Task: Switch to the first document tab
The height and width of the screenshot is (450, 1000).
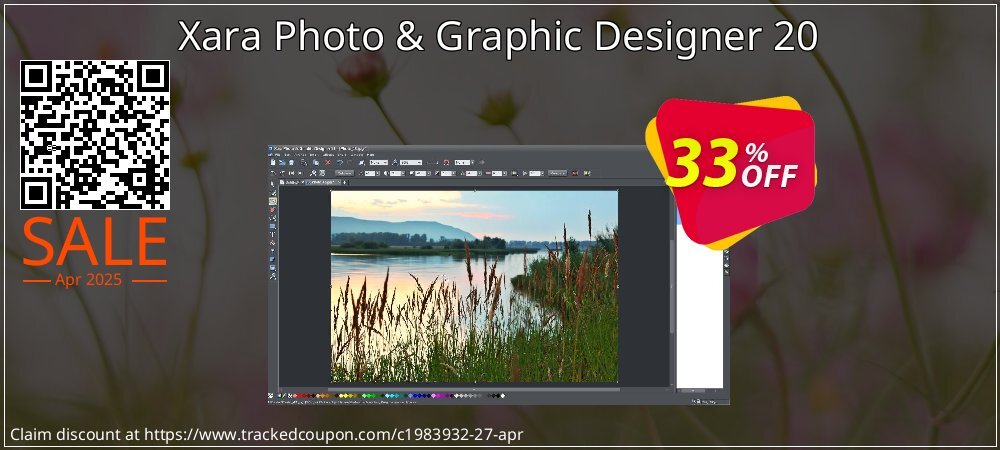Action: 291,182
